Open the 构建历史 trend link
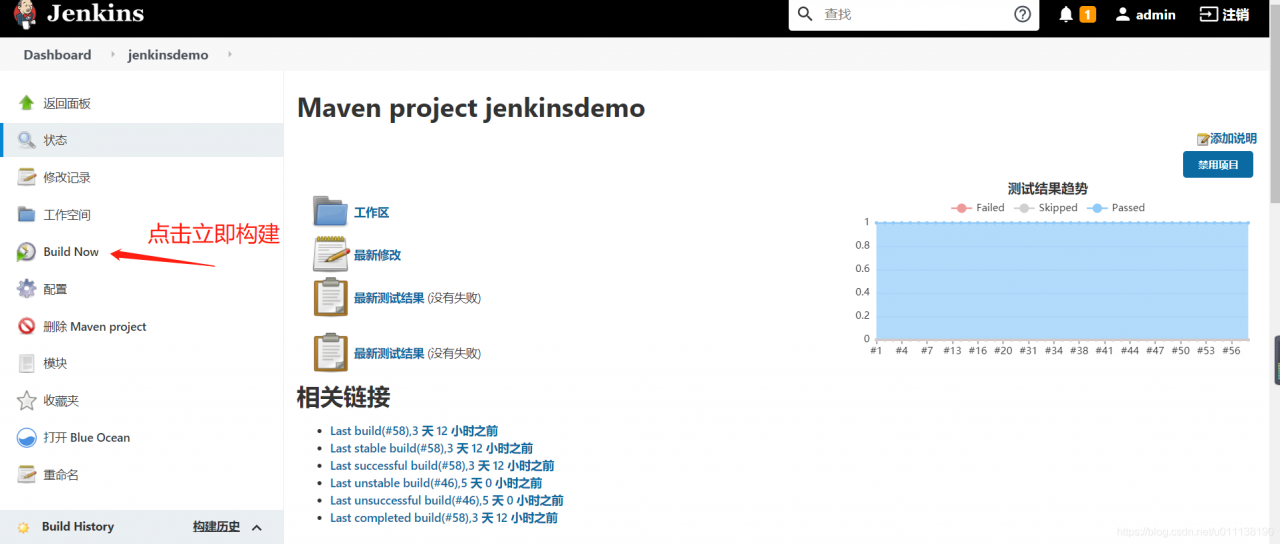 pyautogui.click(x=216, y=527)
